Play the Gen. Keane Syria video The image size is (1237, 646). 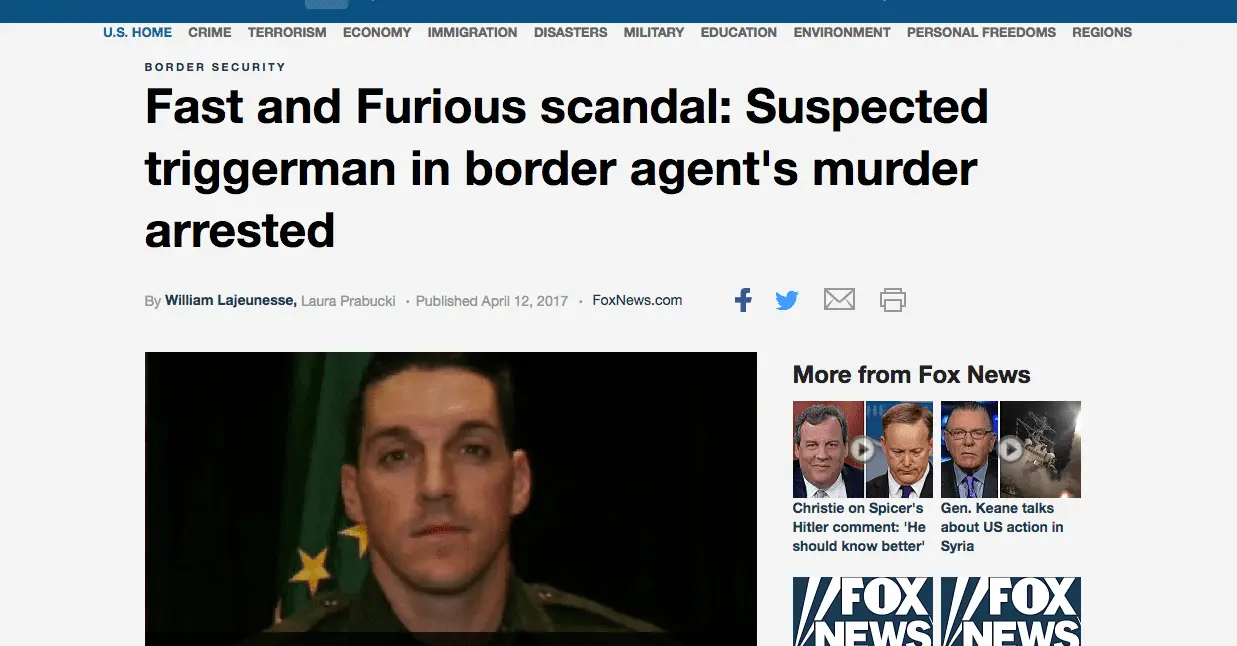tap(1011, 449)
